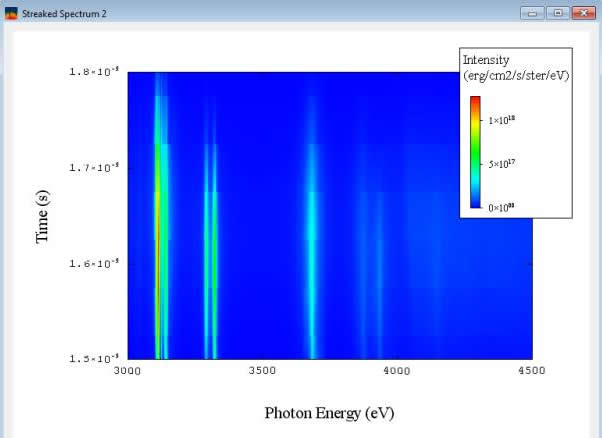Click the 1.6×10^-8 tick on time axis
The height and width of the screenshot is (438, 602).
click(95, 264)
